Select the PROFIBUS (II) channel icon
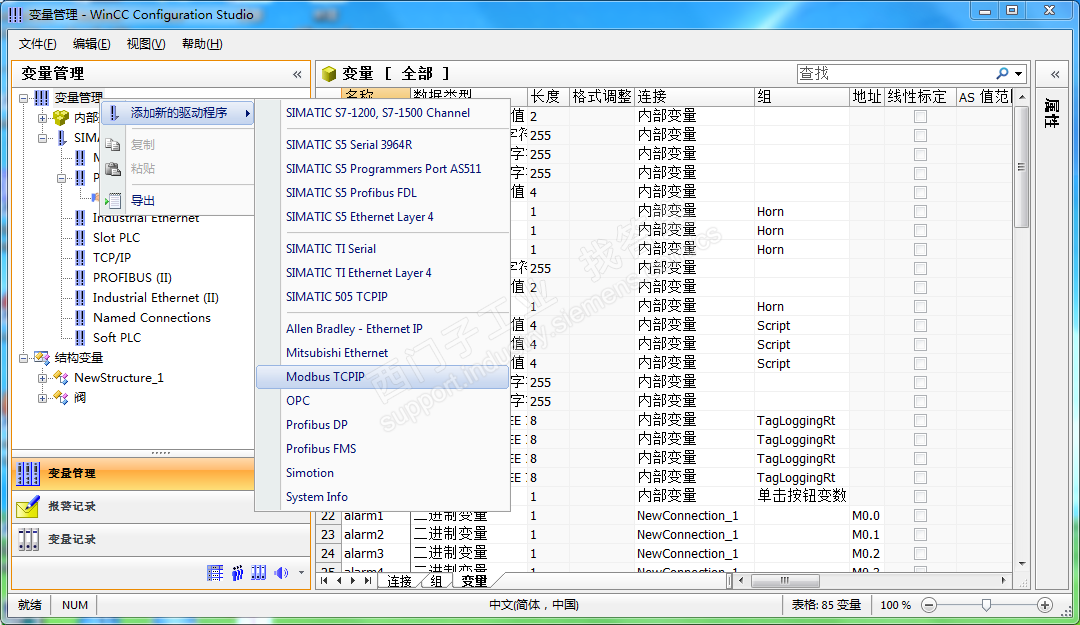 coord(81,278)
